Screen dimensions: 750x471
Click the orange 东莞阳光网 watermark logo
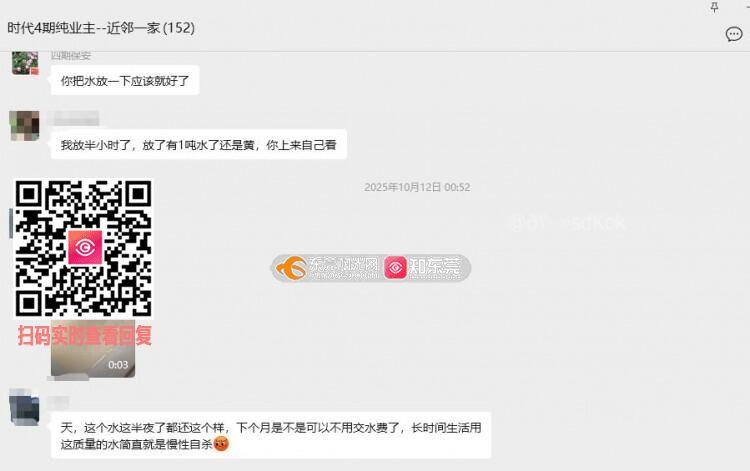coord(292,268)
